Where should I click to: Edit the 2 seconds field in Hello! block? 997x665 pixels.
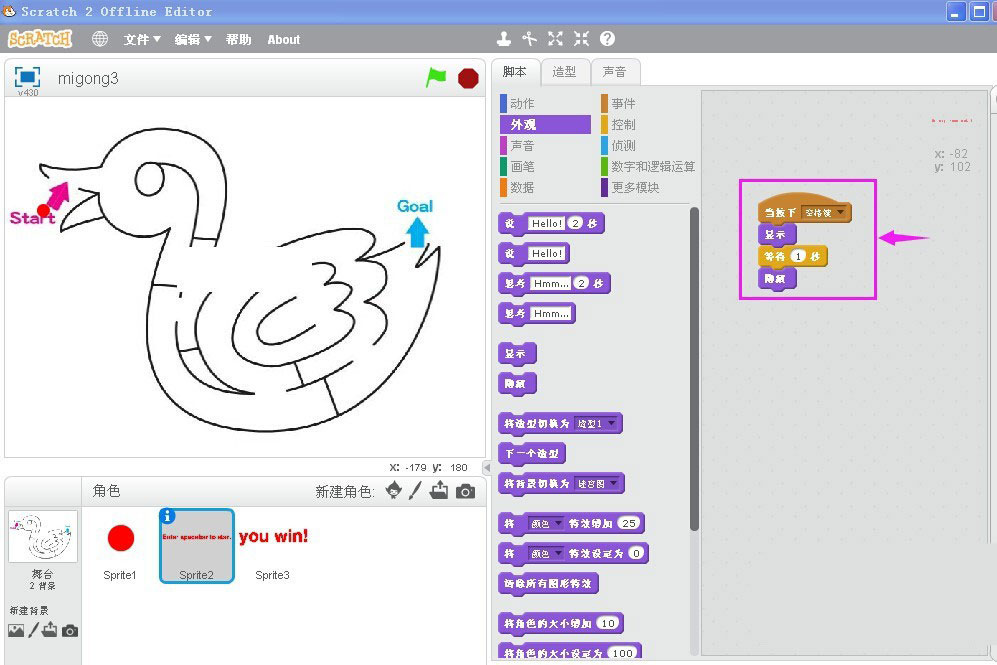(x=575, y=223)
